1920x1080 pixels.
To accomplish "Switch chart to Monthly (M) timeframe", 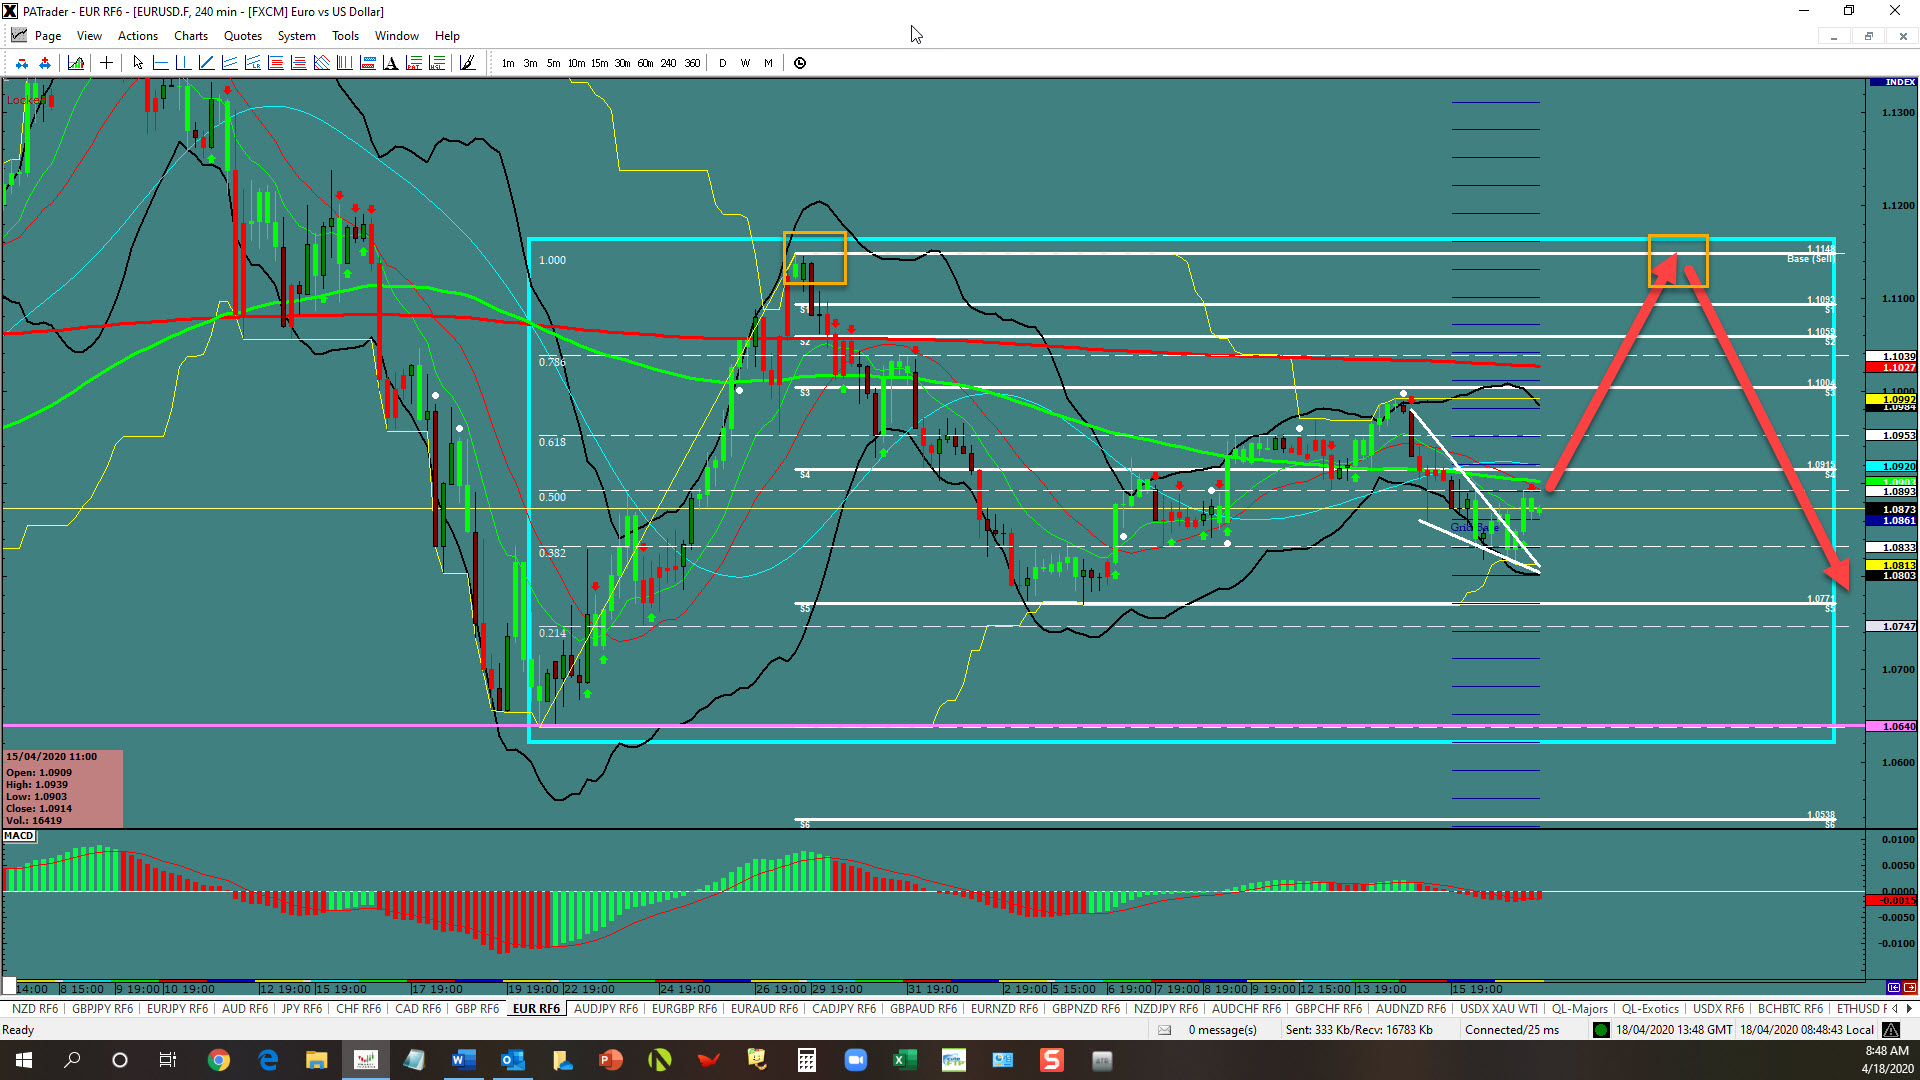I will [x=768, y=63].
